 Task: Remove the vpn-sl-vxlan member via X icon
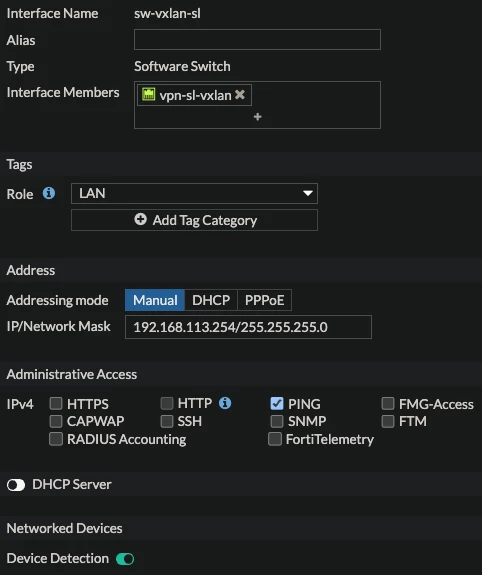[240, 95]
